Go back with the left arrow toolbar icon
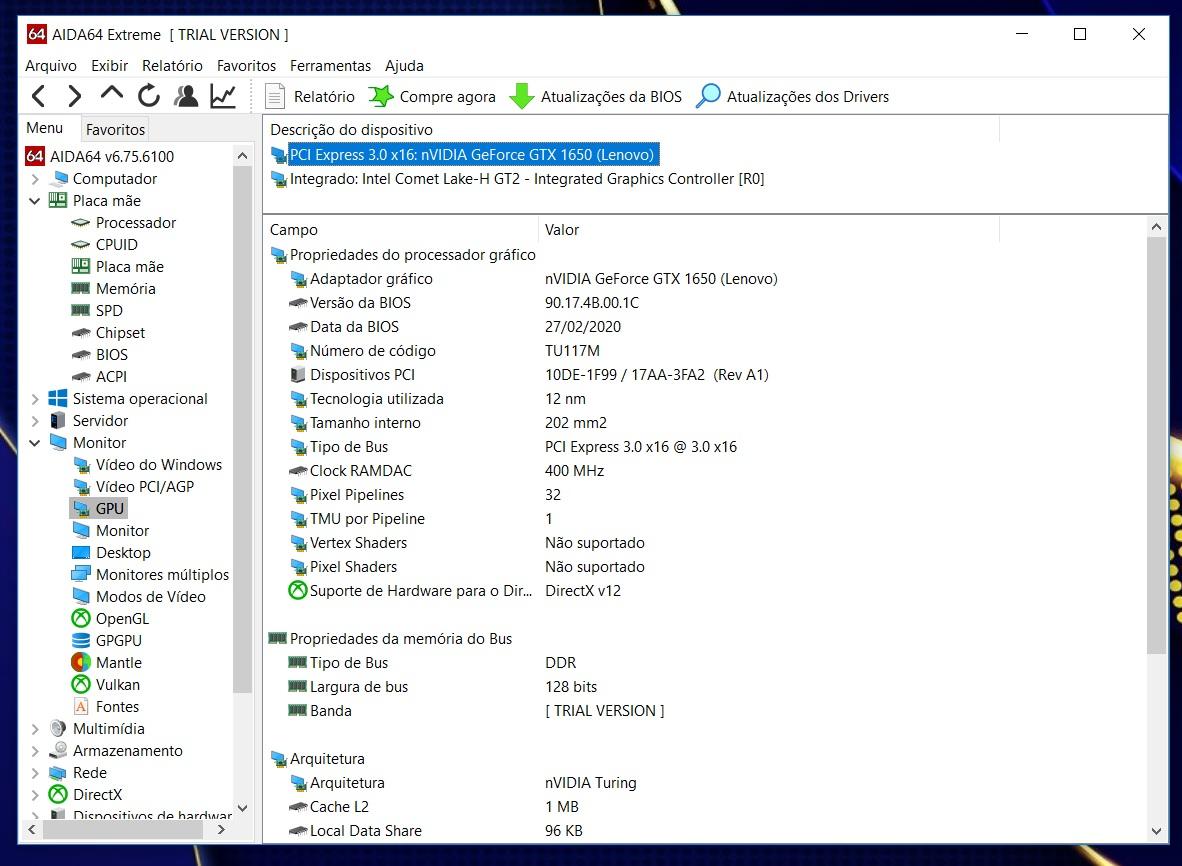1182x866 pixels. (39, 96)
